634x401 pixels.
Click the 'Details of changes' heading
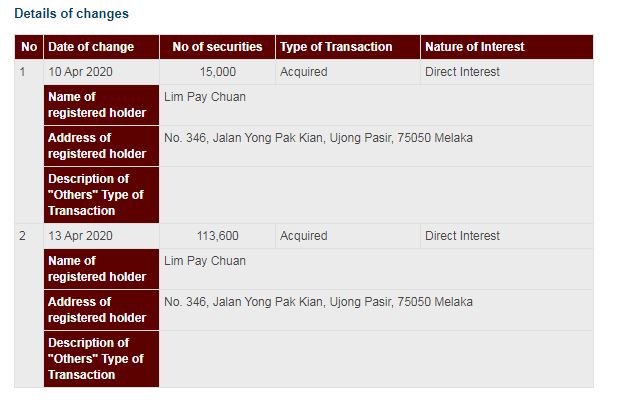click(72, 13)
